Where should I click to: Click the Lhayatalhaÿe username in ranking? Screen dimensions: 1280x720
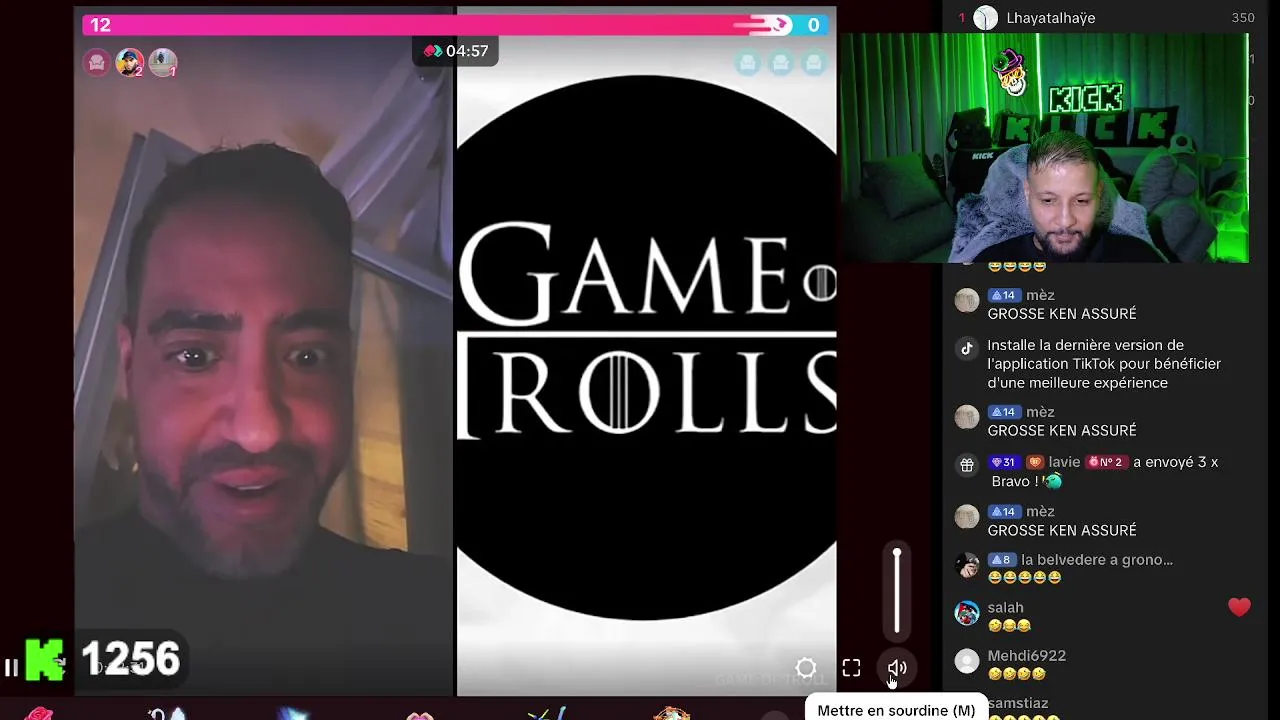click(1051, 18)
